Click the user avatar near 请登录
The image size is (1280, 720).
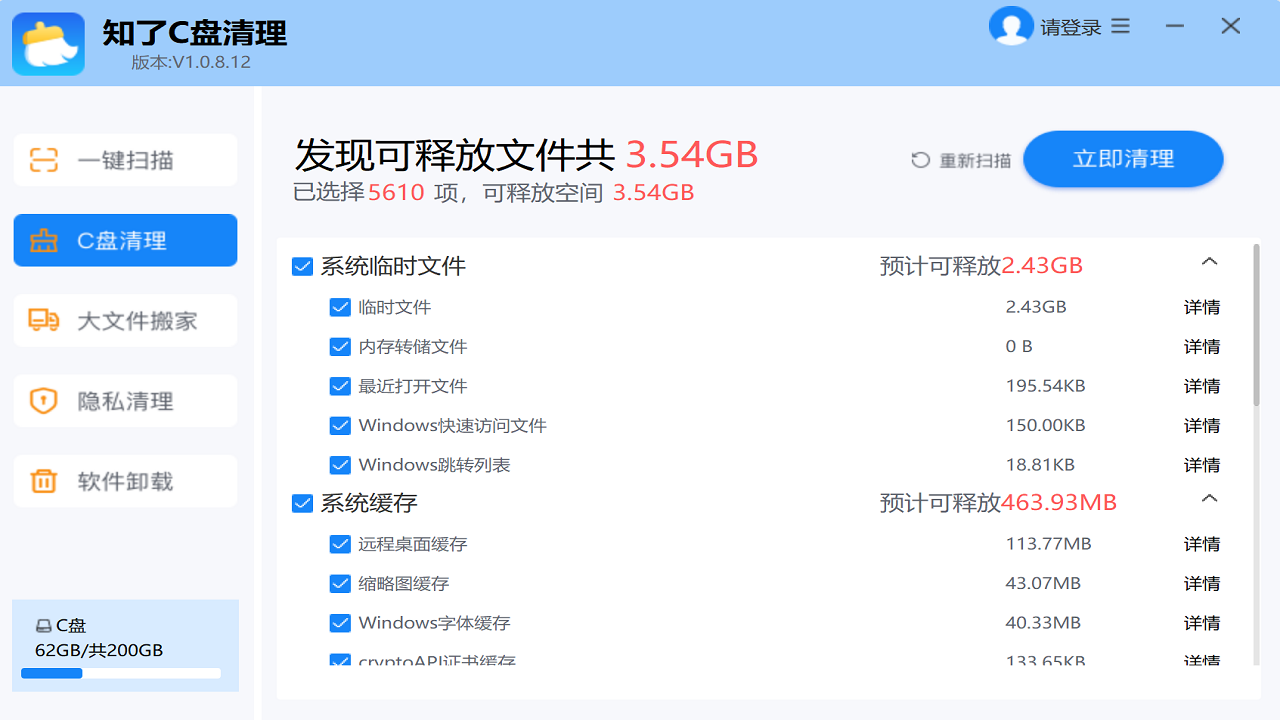1011,26
